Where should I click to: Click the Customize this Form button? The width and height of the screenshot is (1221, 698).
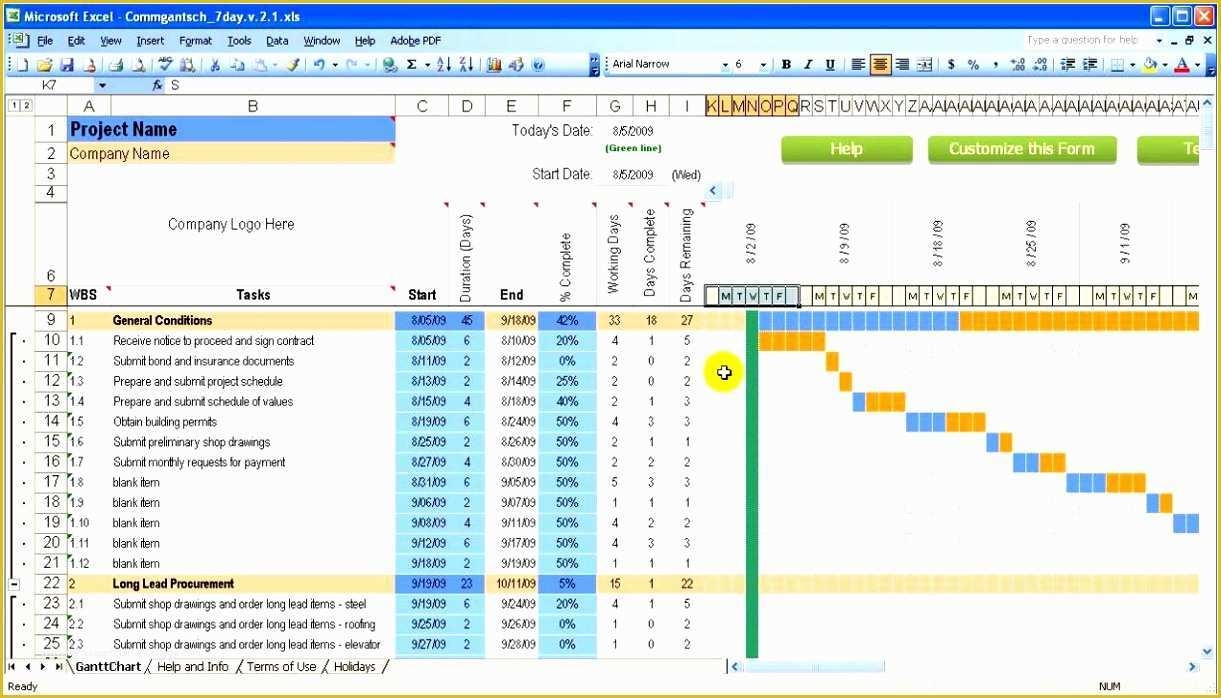[x=1022, y=149]
